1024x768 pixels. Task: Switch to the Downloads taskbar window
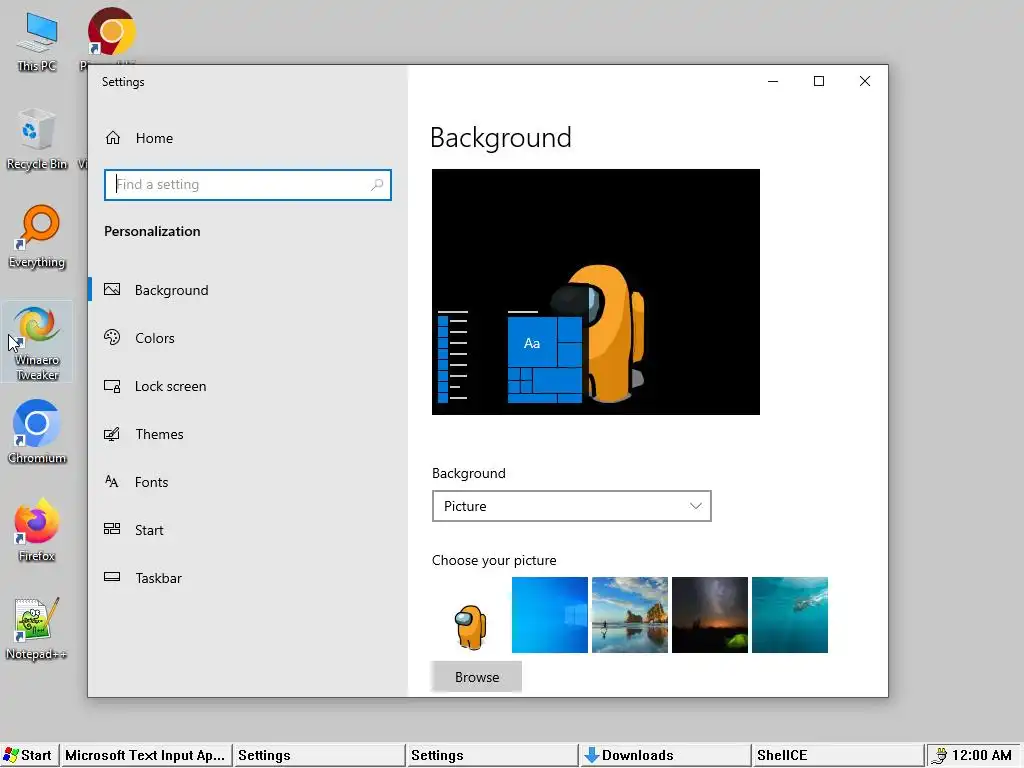[x=665, y=756]
